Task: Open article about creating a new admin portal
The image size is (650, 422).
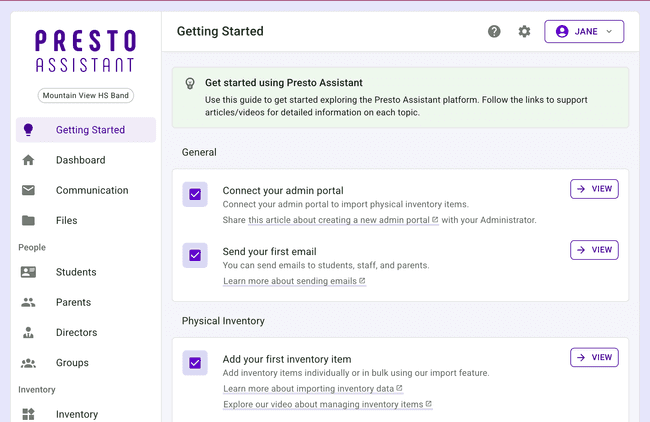Action: coord(343,220)
